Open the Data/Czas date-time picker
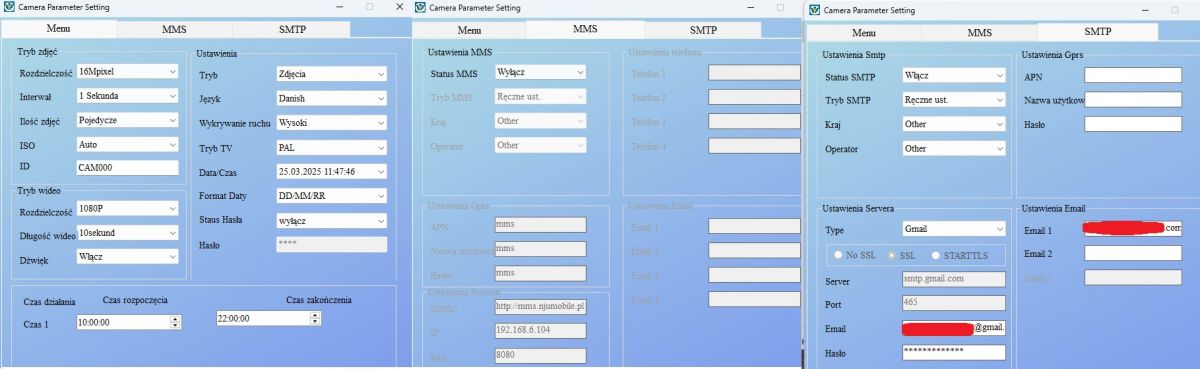This screenshot has height=369, width=1200. tap(331, 171)
